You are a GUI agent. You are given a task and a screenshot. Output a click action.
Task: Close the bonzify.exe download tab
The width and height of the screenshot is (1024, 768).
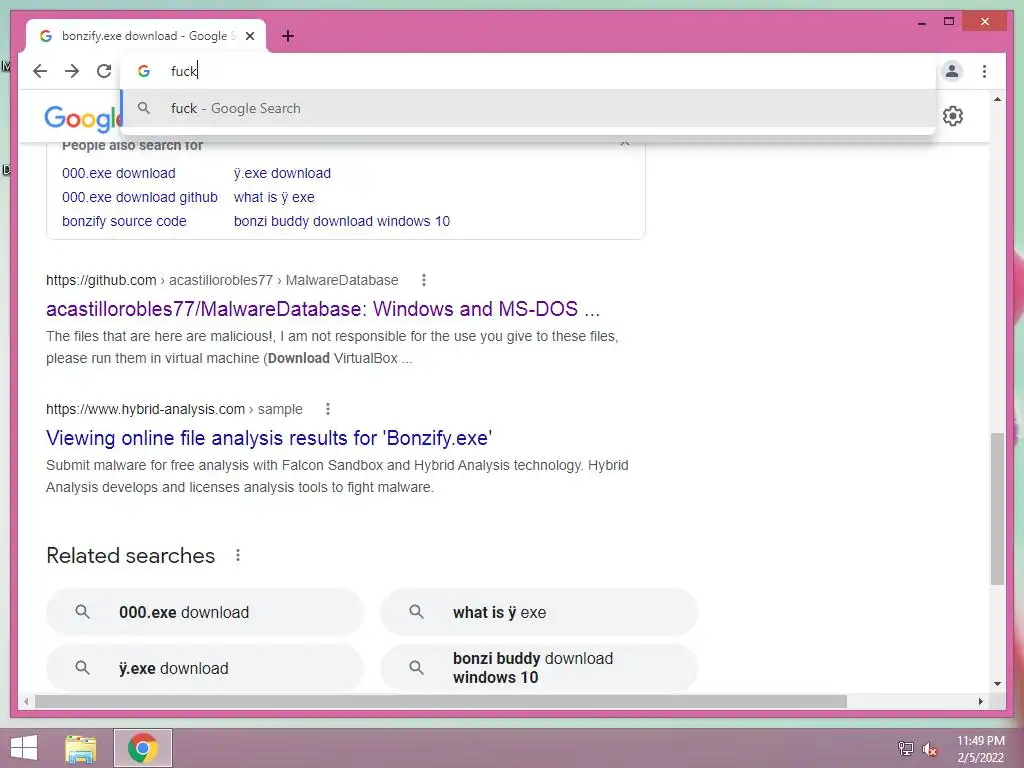[249, 36]
